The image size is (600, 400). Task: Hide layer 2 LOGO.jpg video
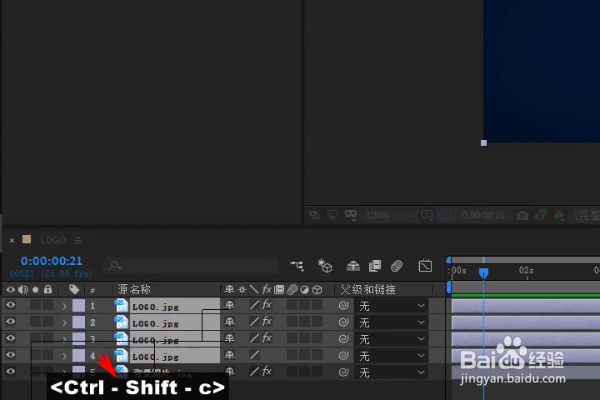[10, 322]
